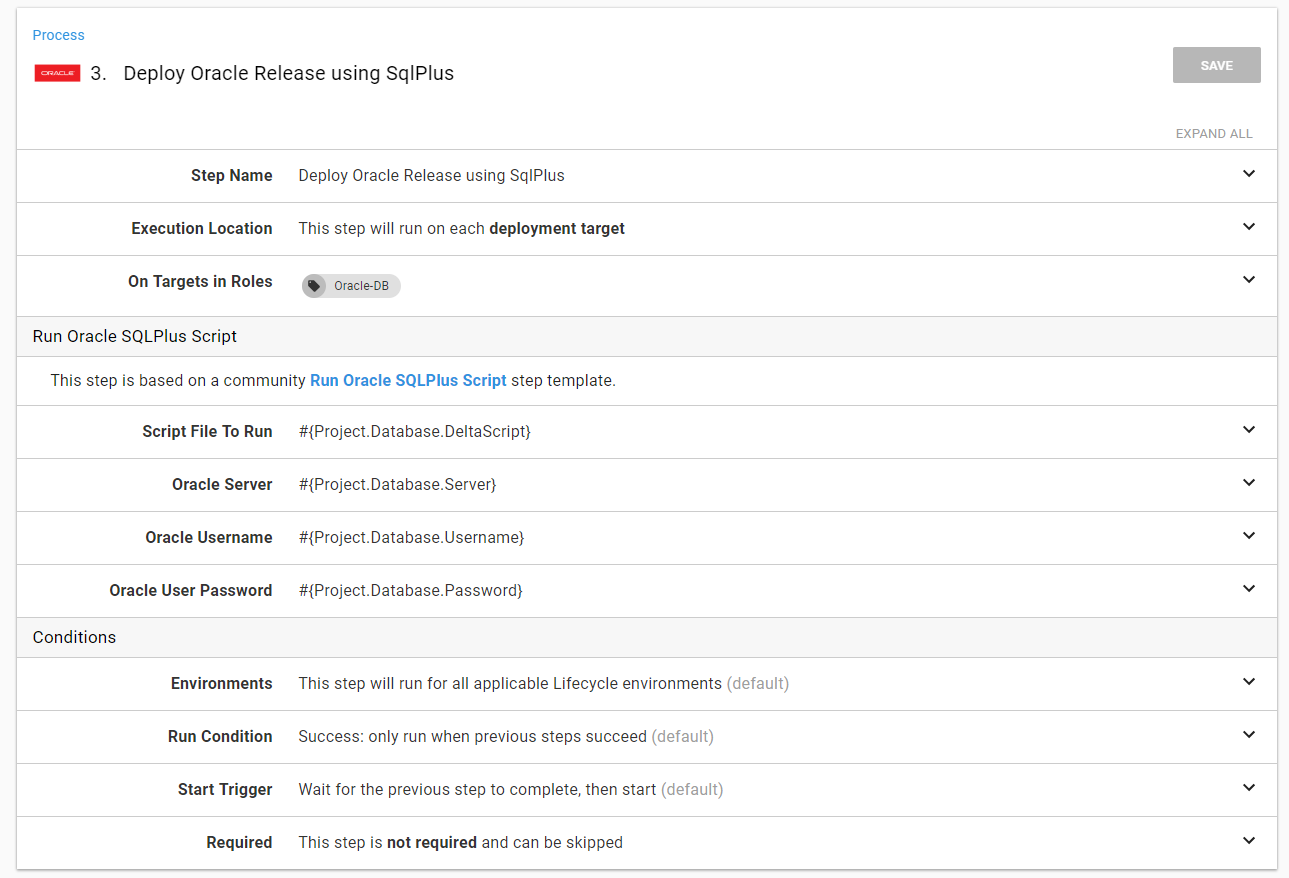Expand the Required setting chevron

(1248, 841)
